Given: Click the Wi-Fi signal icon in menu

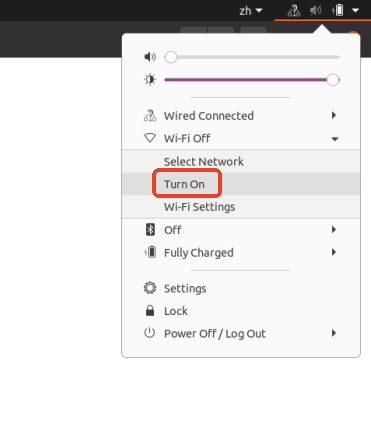Looking at the screenshot, I should pyautogui.click(x=150, y=138).
